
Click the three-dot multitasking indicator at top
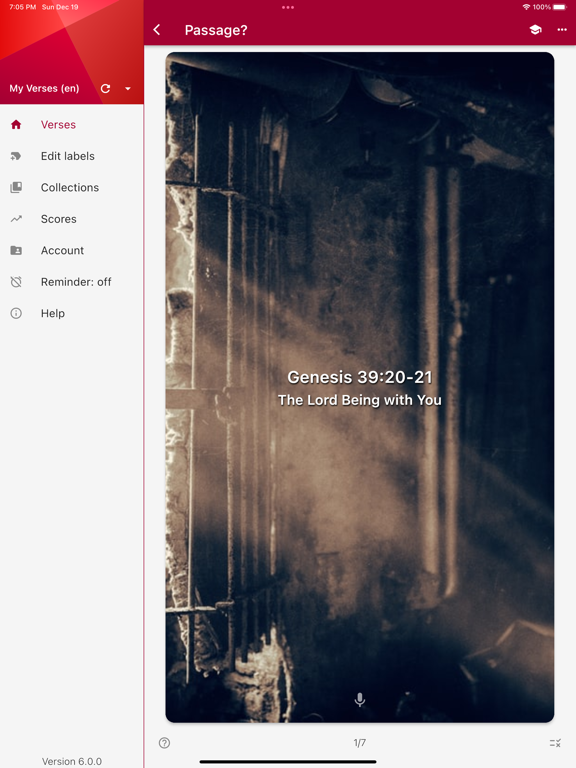(288, 7)
